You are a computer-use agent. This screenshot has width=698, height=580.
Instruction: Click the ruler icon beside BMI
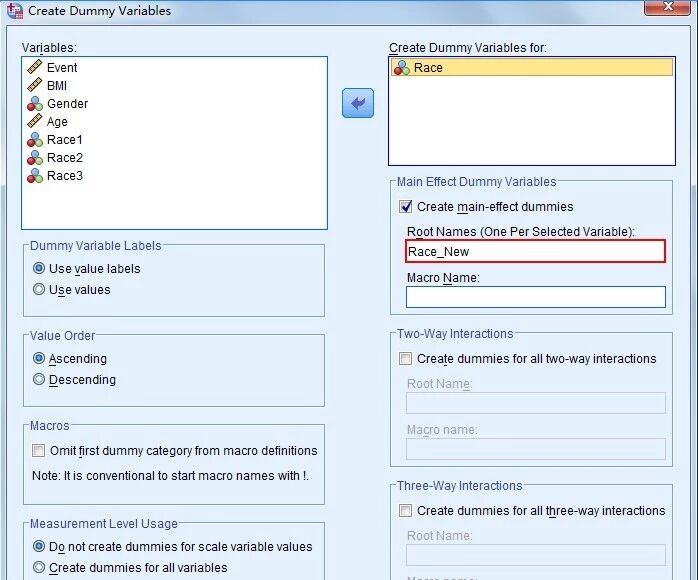35,85
